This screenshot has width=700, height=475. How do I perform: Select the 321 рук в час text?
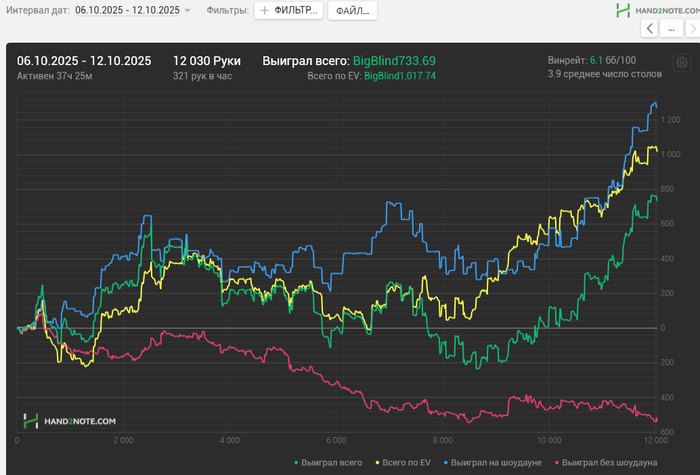click(202, 76)
